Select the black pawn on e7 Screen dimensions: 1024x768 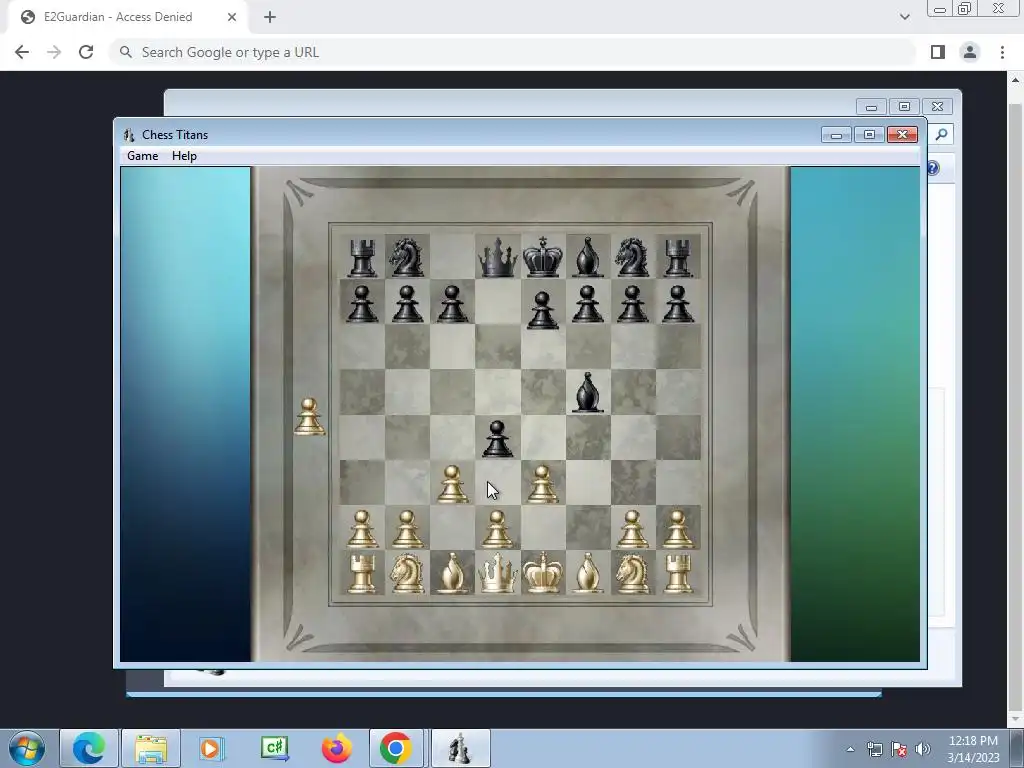pyautogui.click(x=542, y=310)
